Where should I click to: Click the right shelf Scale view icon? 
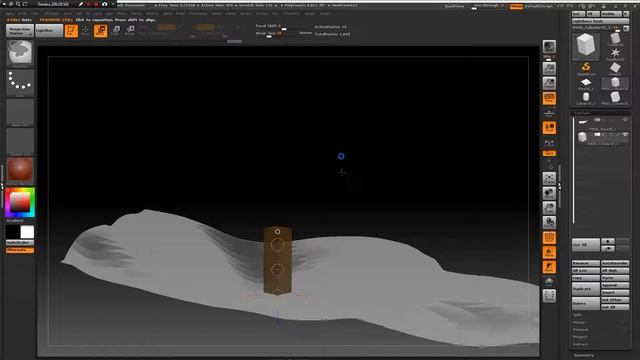[549, 208]
